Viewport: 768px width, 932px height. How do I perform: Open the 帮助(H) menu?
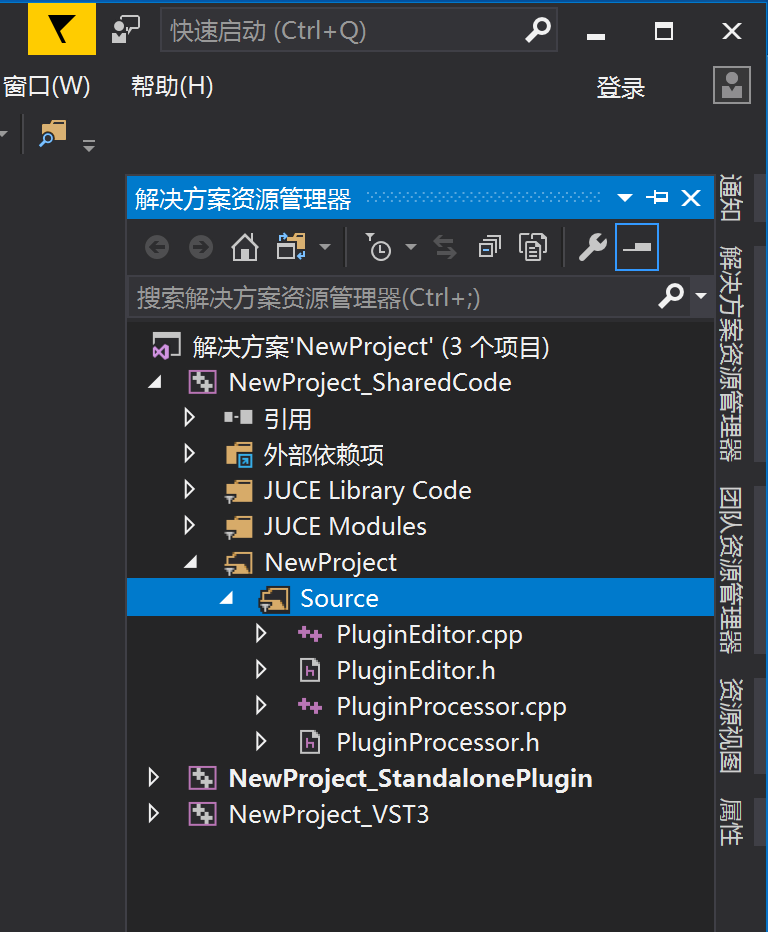click(172, 86)
